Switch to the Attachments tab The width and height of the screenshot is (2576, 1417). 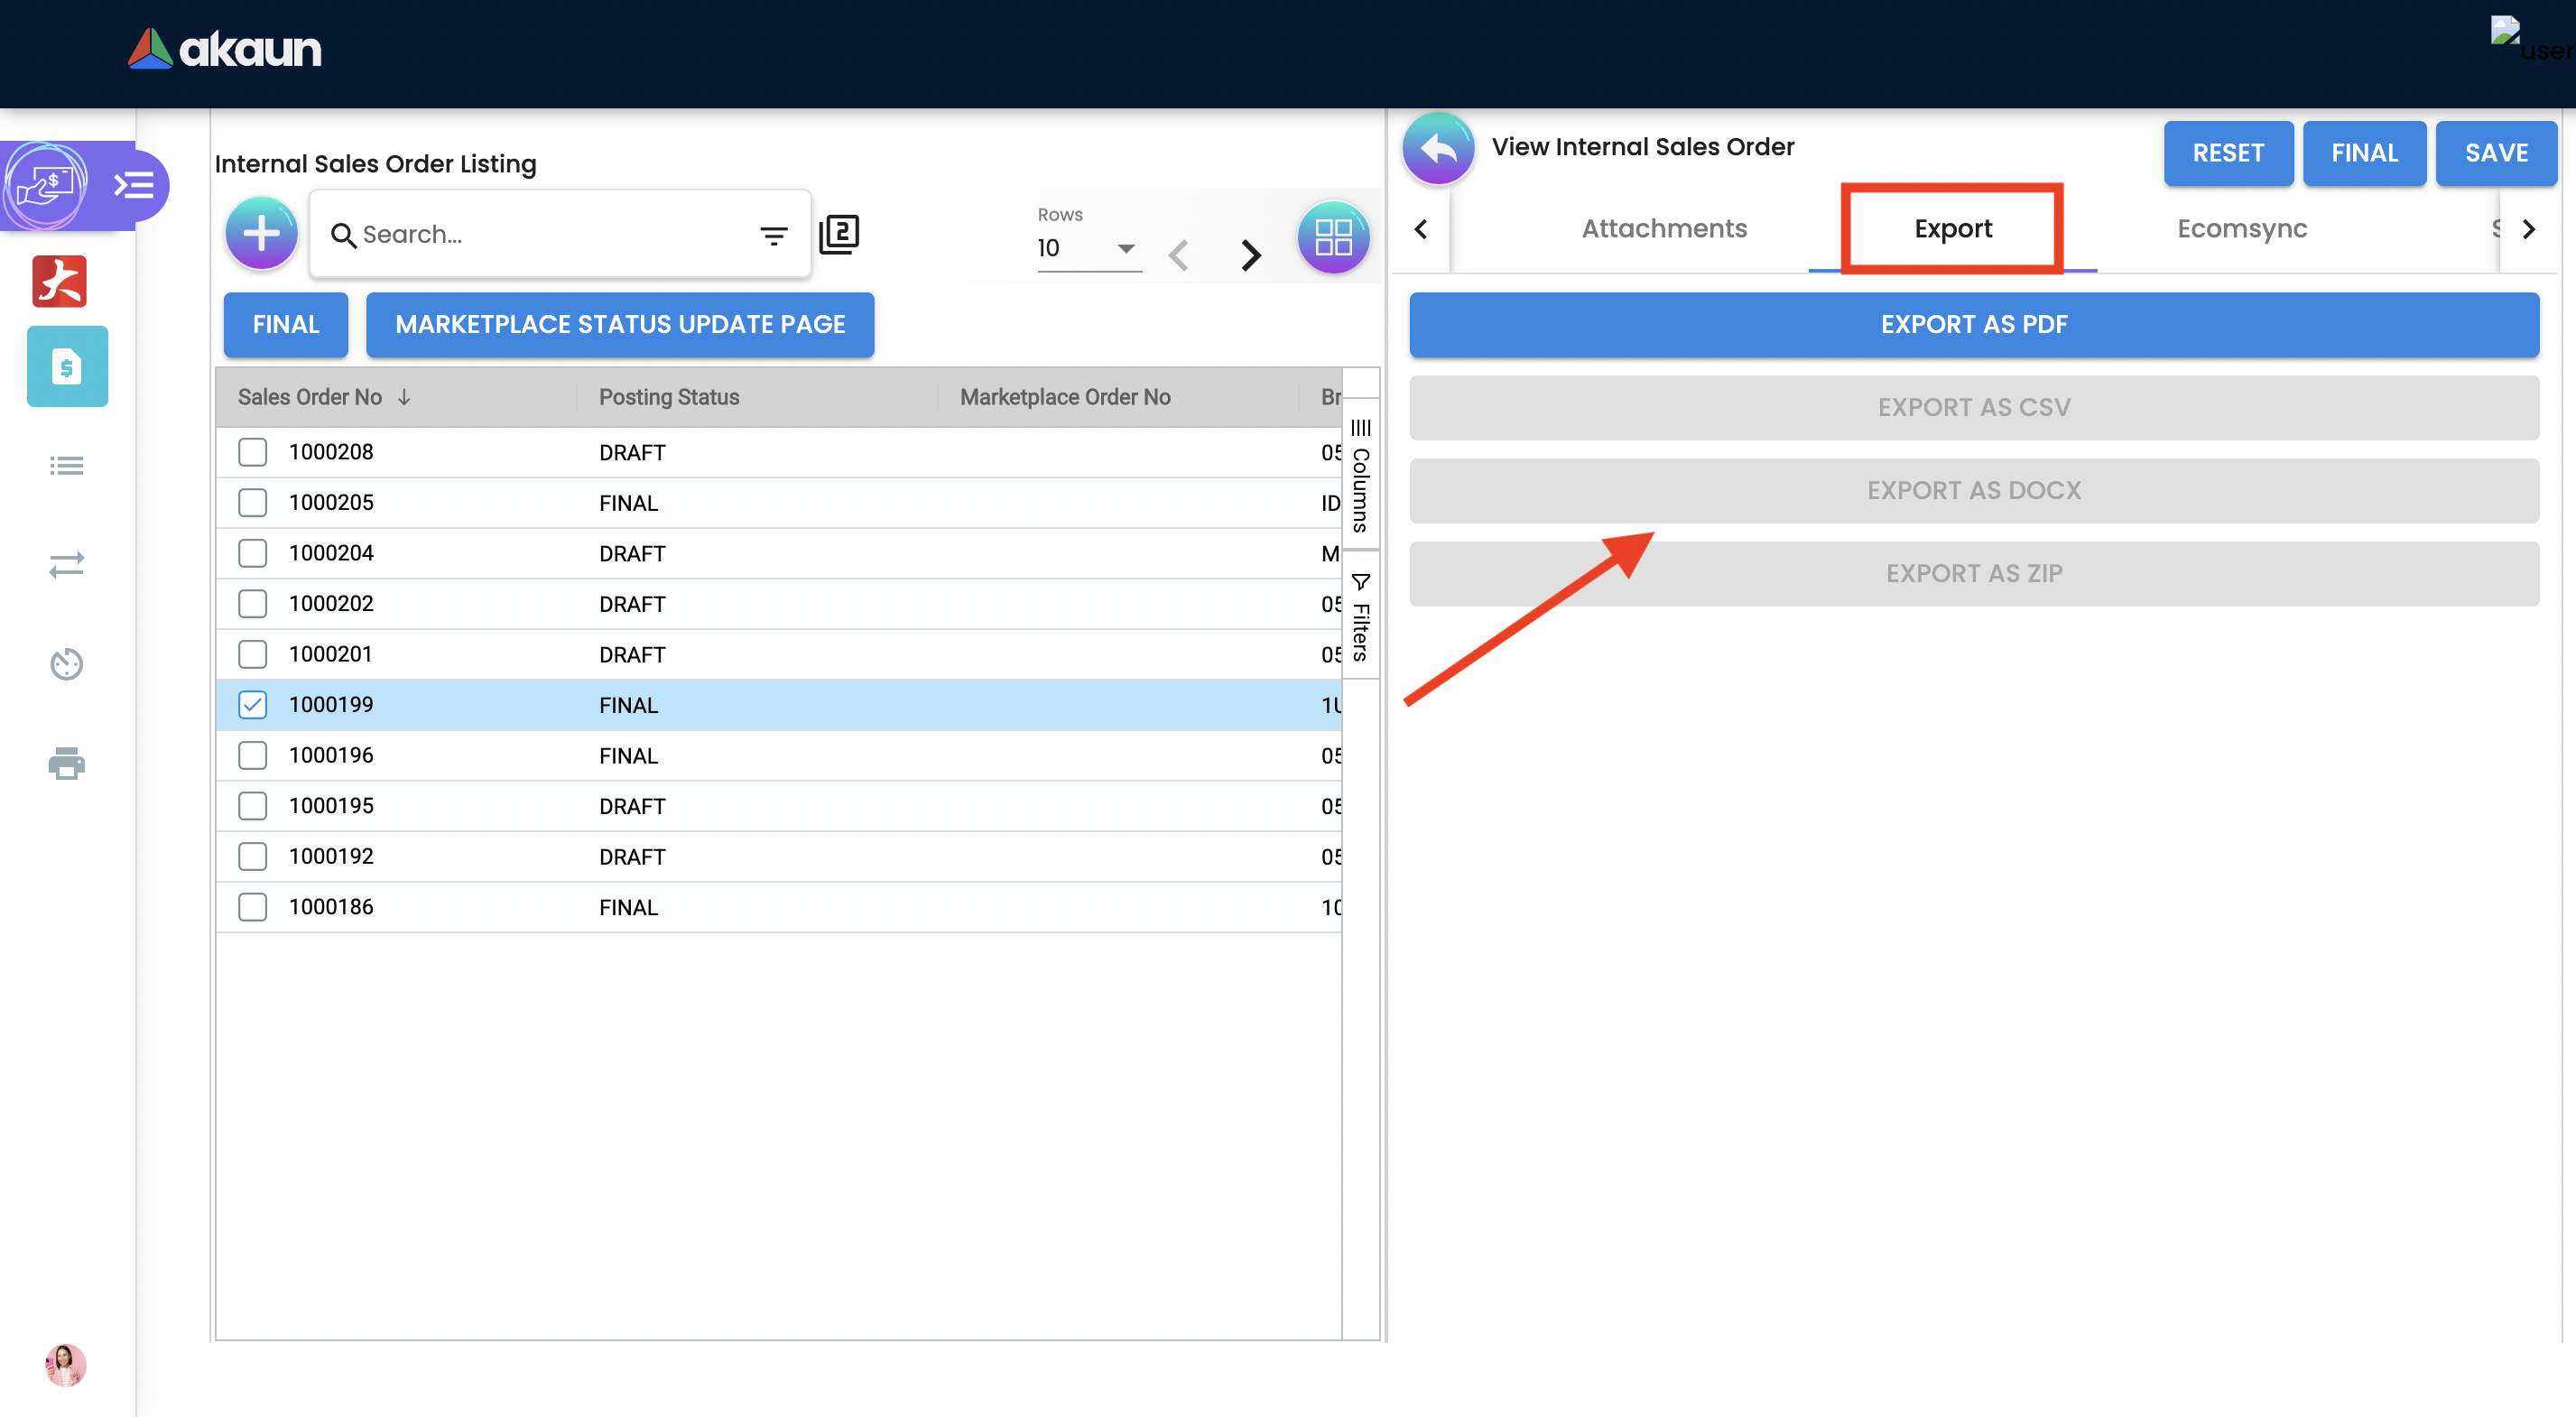tap(1664, 229)
